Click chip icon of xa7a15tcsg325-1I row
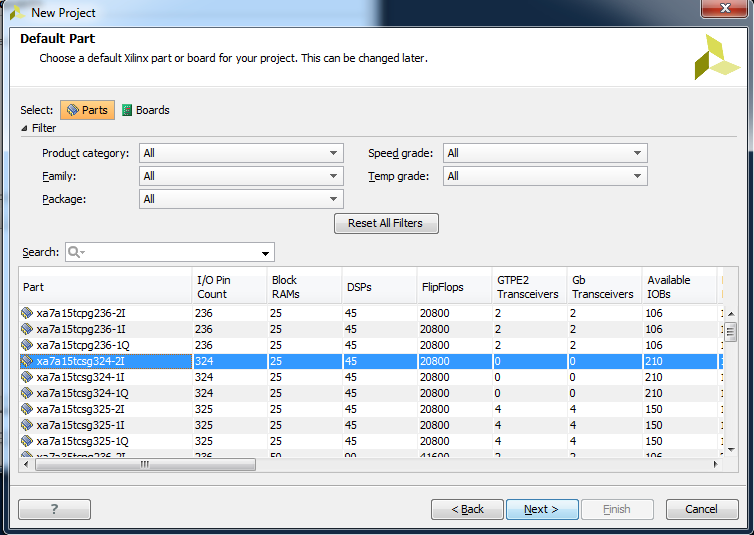754x535 pixels. 27,425
